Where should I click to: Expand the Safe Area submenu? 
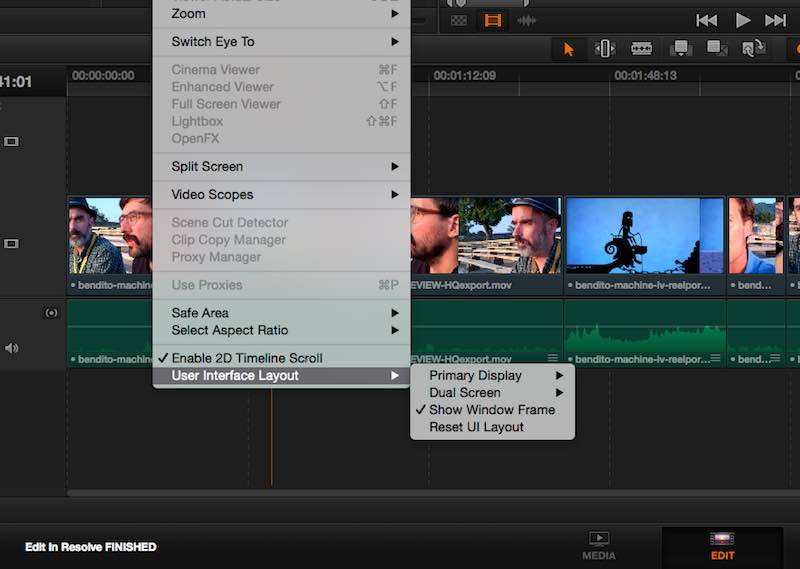pyautogui.click(x=282, y=313)
